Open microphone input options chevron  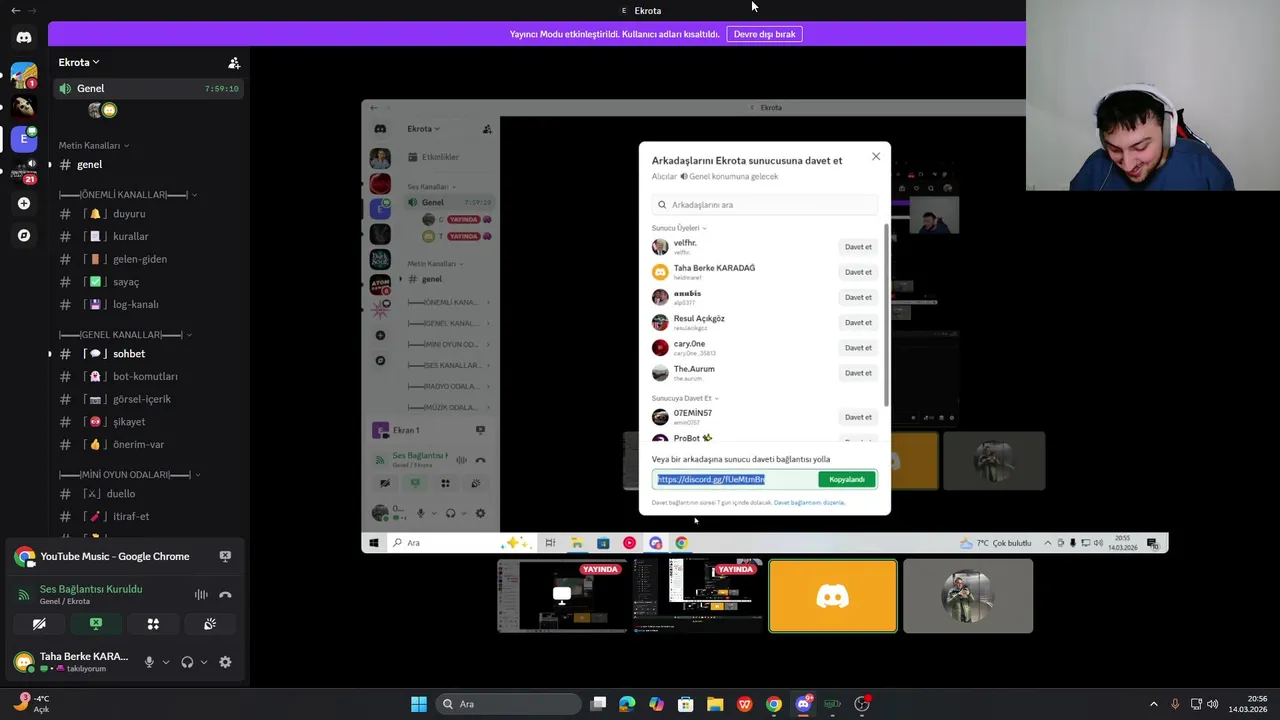click(166, 662)
